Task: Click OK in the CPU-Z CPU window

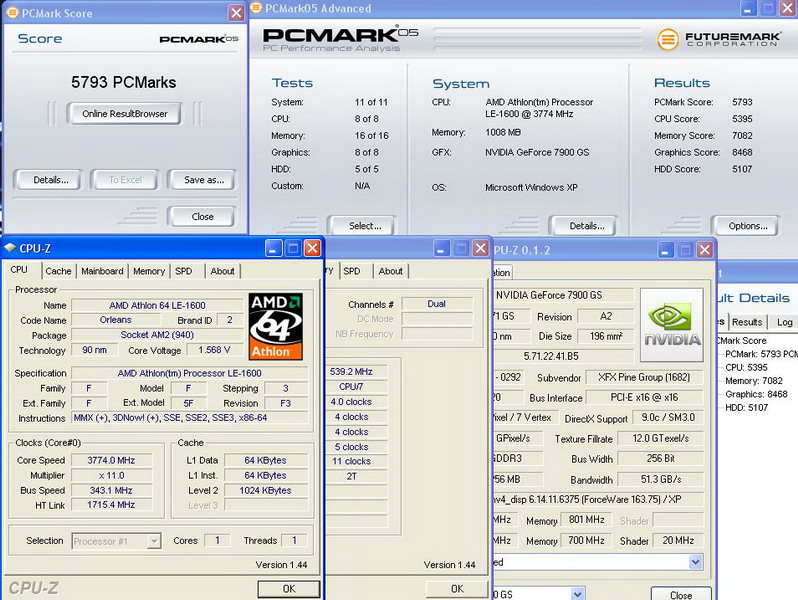Action: click(x=289, y=589)
